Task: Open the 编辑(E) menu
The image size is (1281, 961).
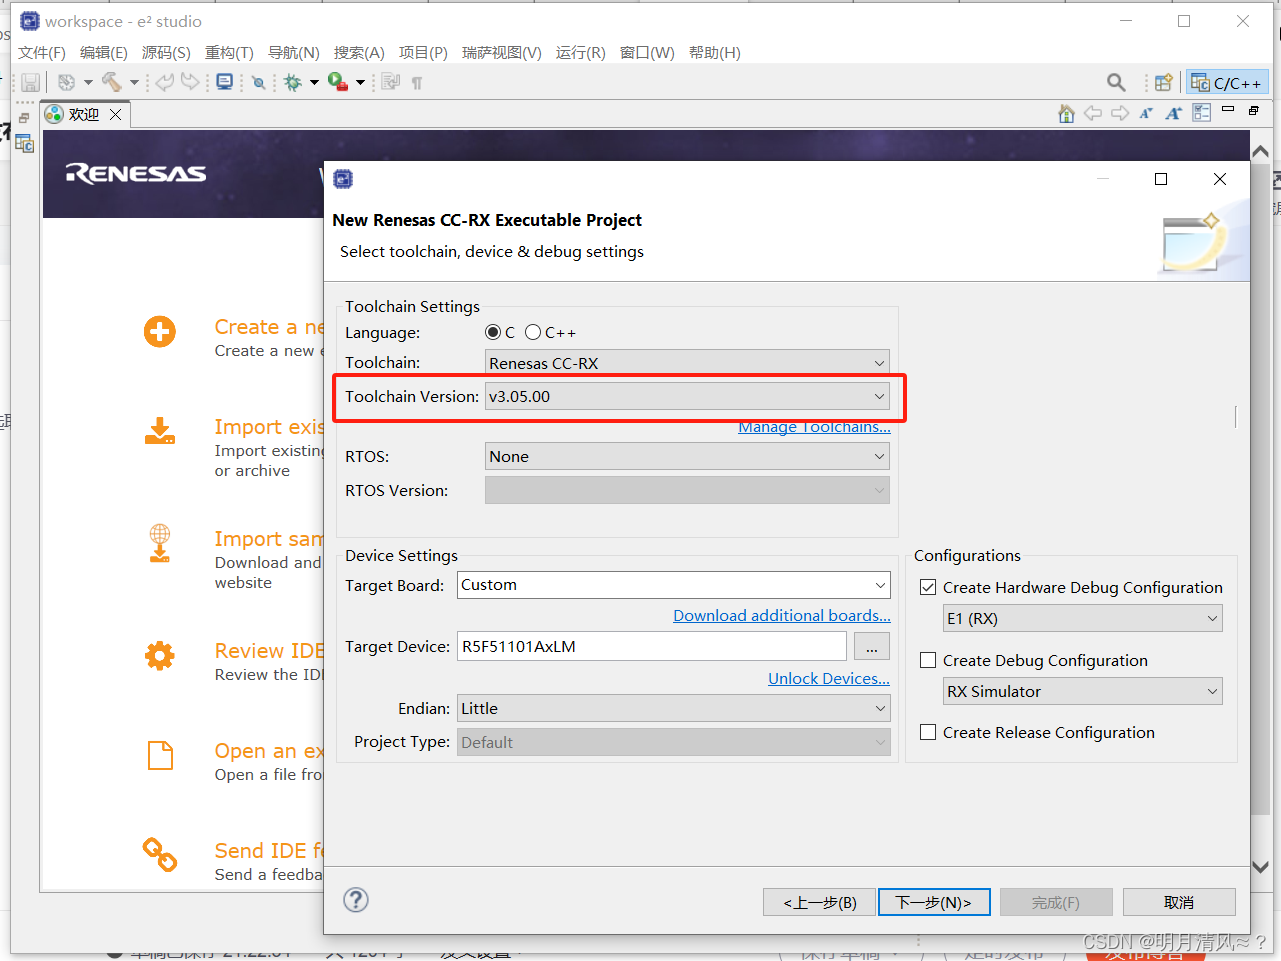Action: pyautogui.click(x=104, y=52)
